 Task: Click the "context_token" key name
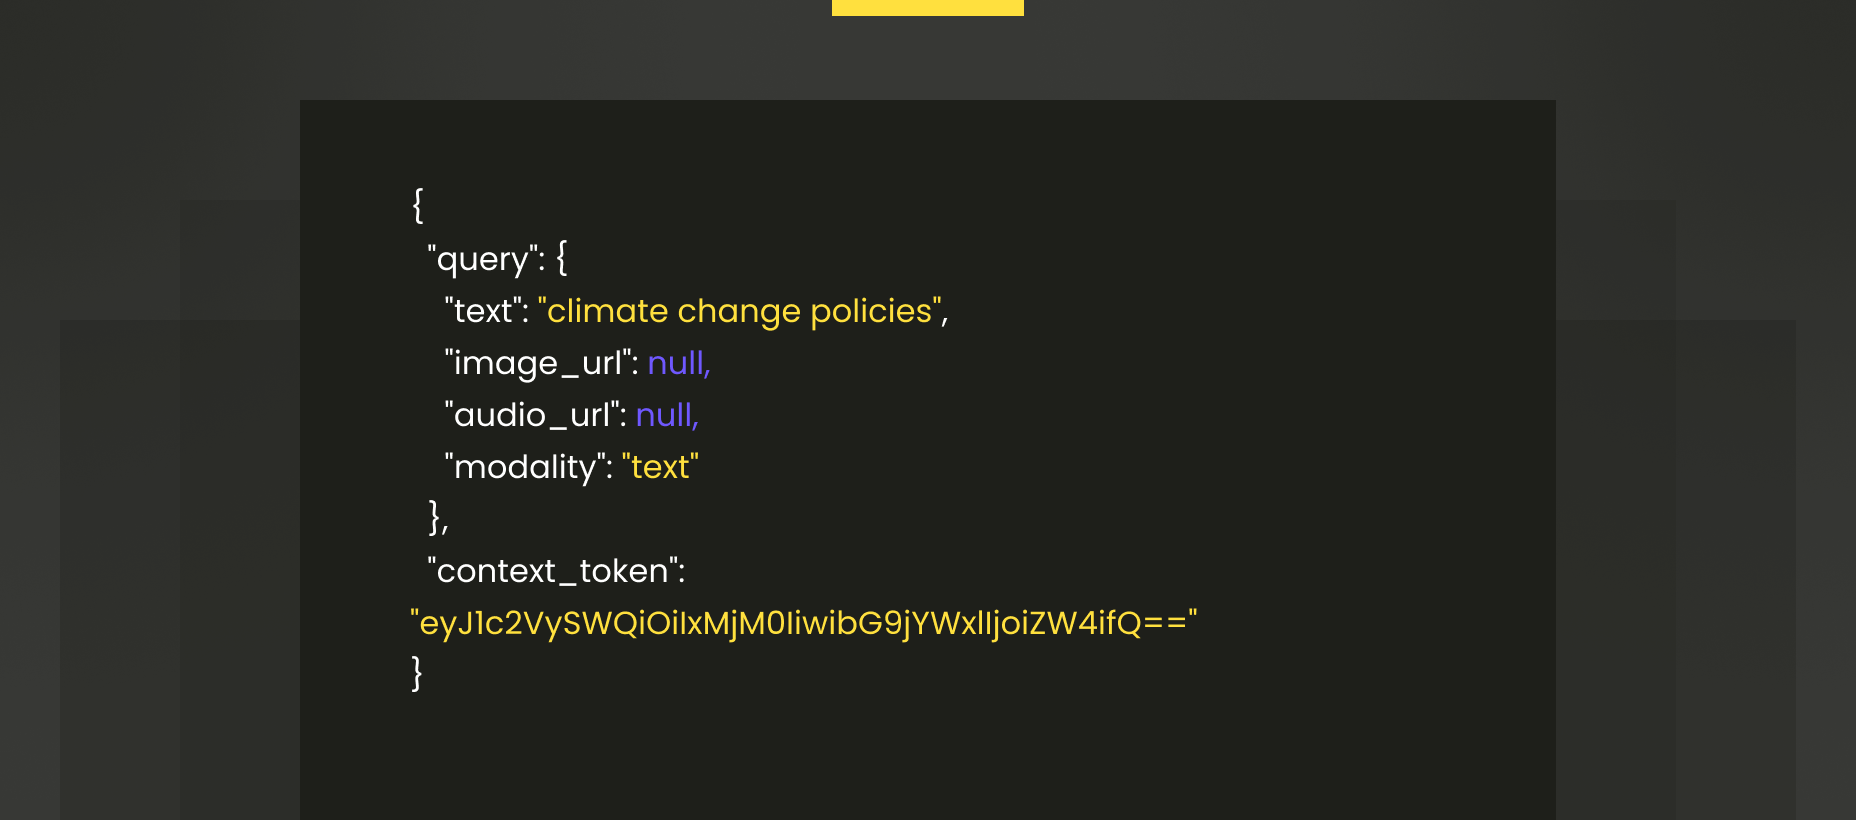tap(552, 571)
